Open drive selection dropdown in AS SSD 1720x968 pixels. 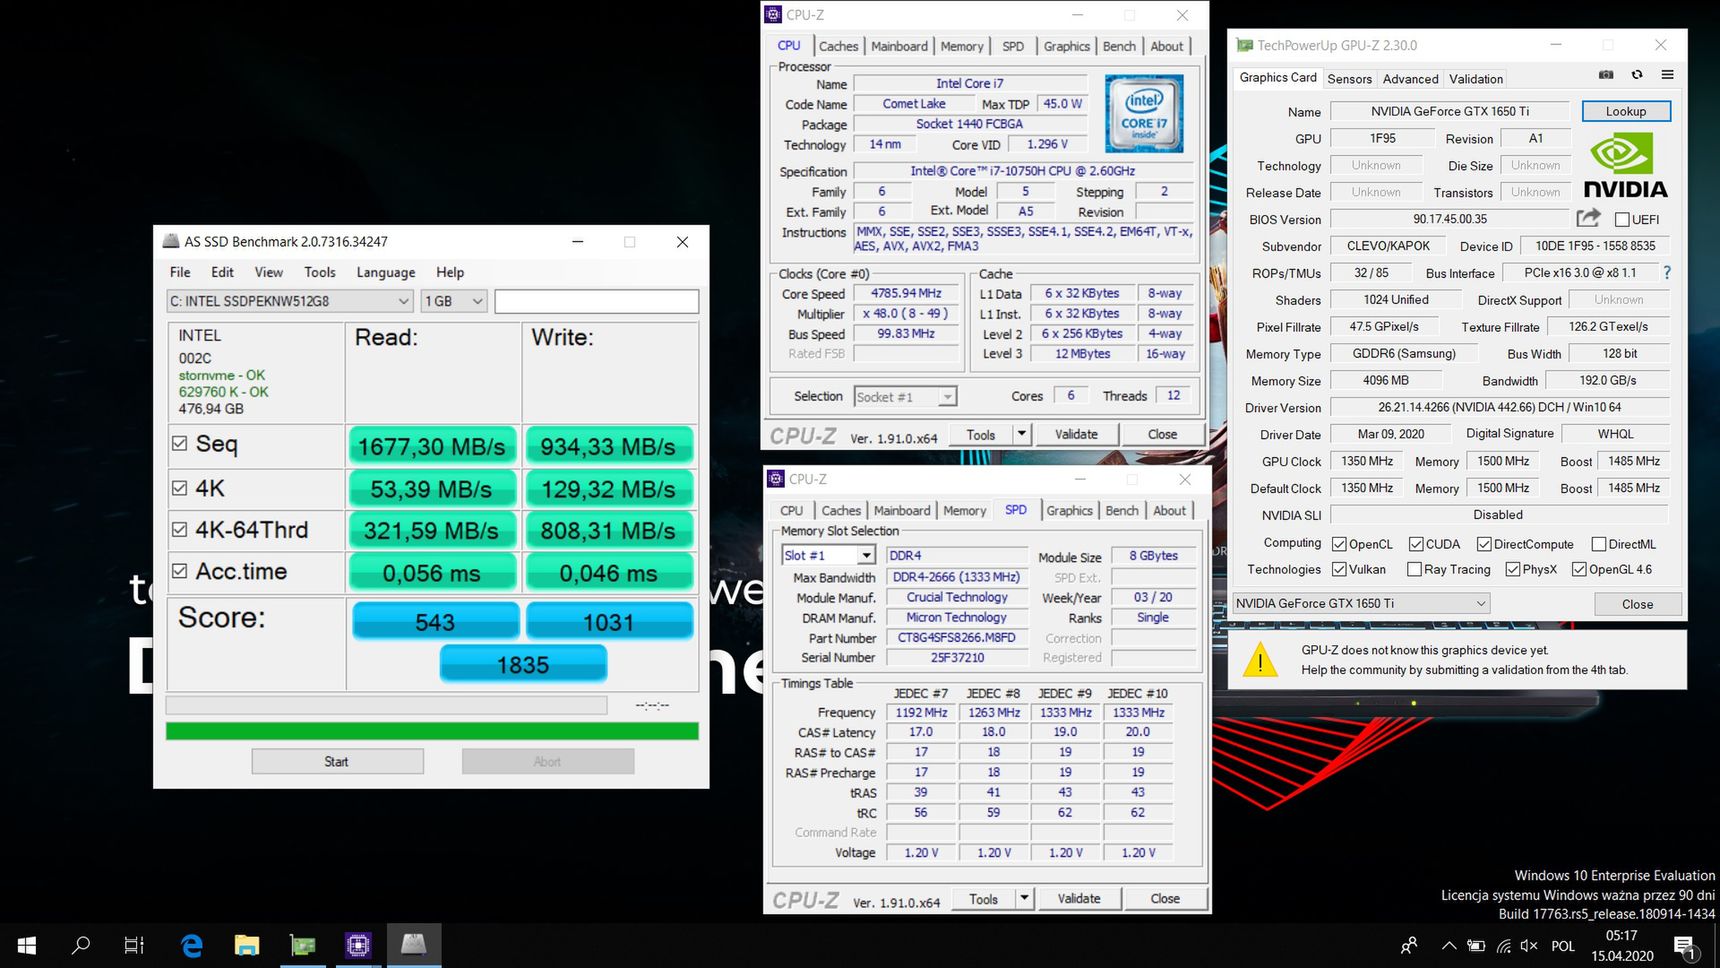290,301
